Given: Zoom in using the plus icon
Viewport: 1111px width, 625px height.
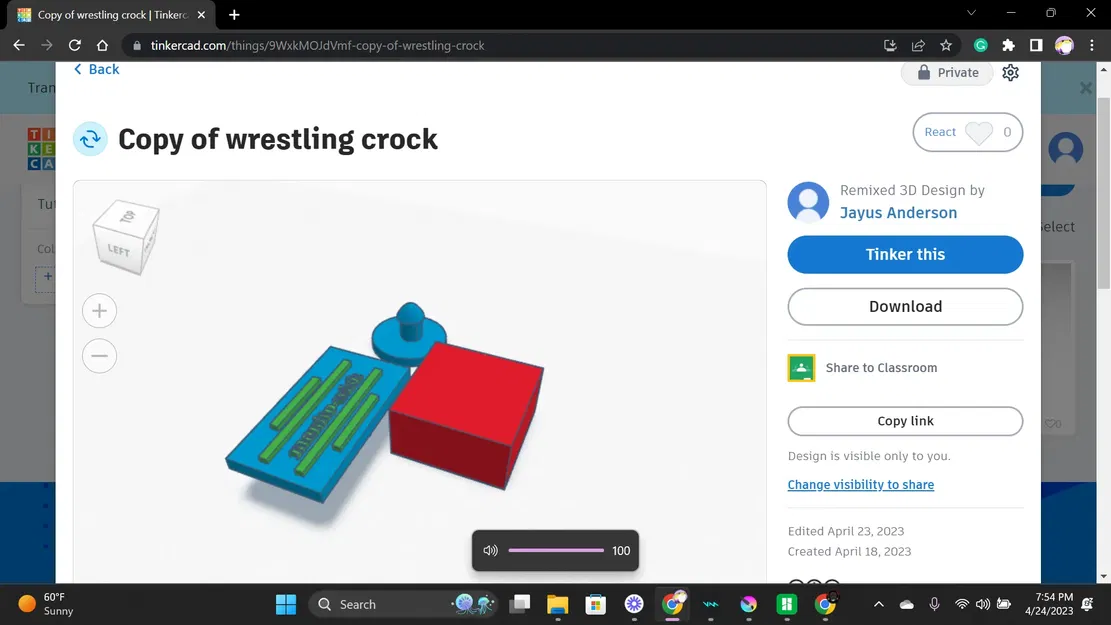Looking at the screenshot, I should click(99, 310).
